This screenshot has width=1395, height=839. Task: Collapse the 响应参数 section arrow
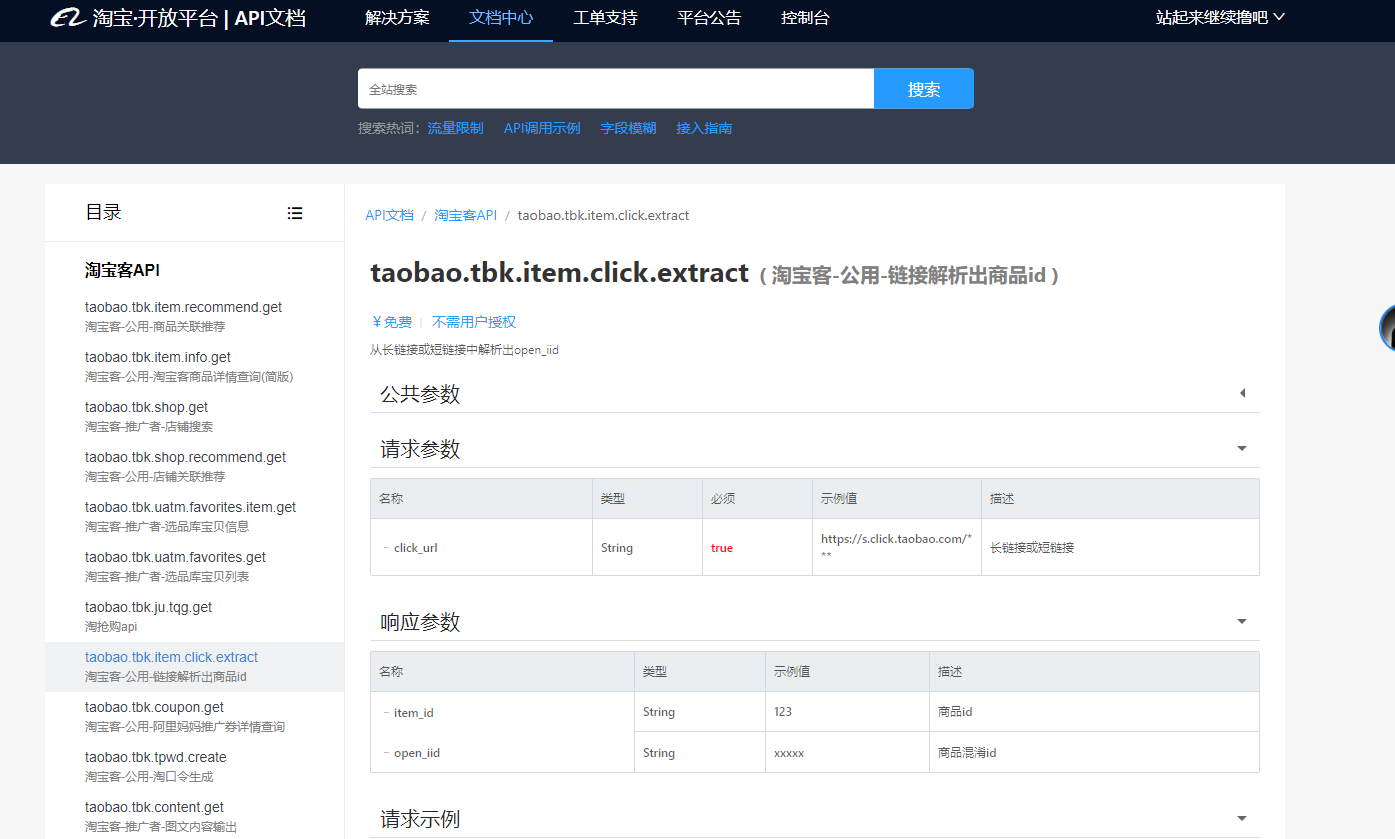(x=1242, y=622)
